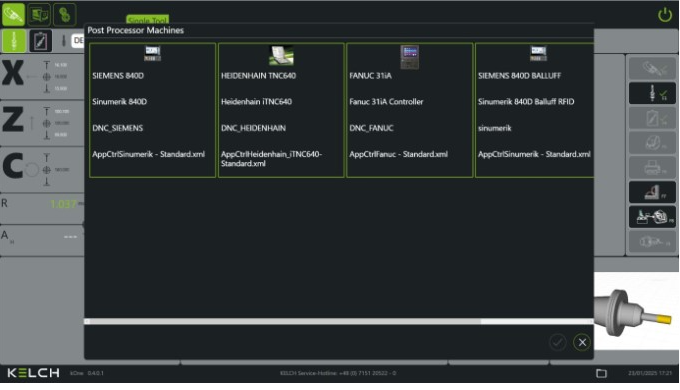This screenshot has width=680, height=390.
Task: Open the clipboard measuring protocol icon
Action: pyautogui.click(x=40, y=41)
